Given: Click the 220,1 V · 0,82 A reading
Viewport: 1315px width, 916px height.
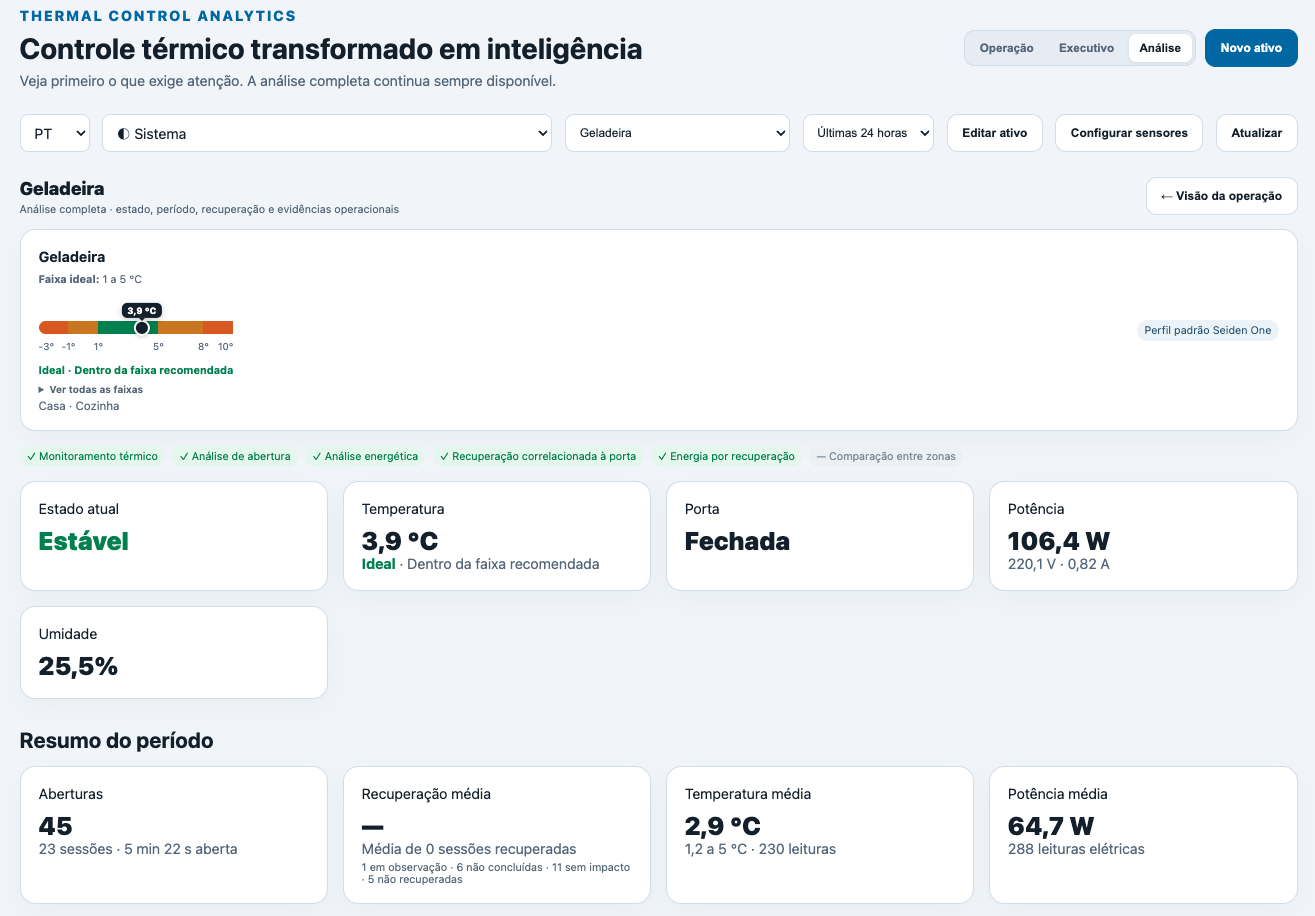Looking at the screenshot, I should click(x=1059, y=564).
